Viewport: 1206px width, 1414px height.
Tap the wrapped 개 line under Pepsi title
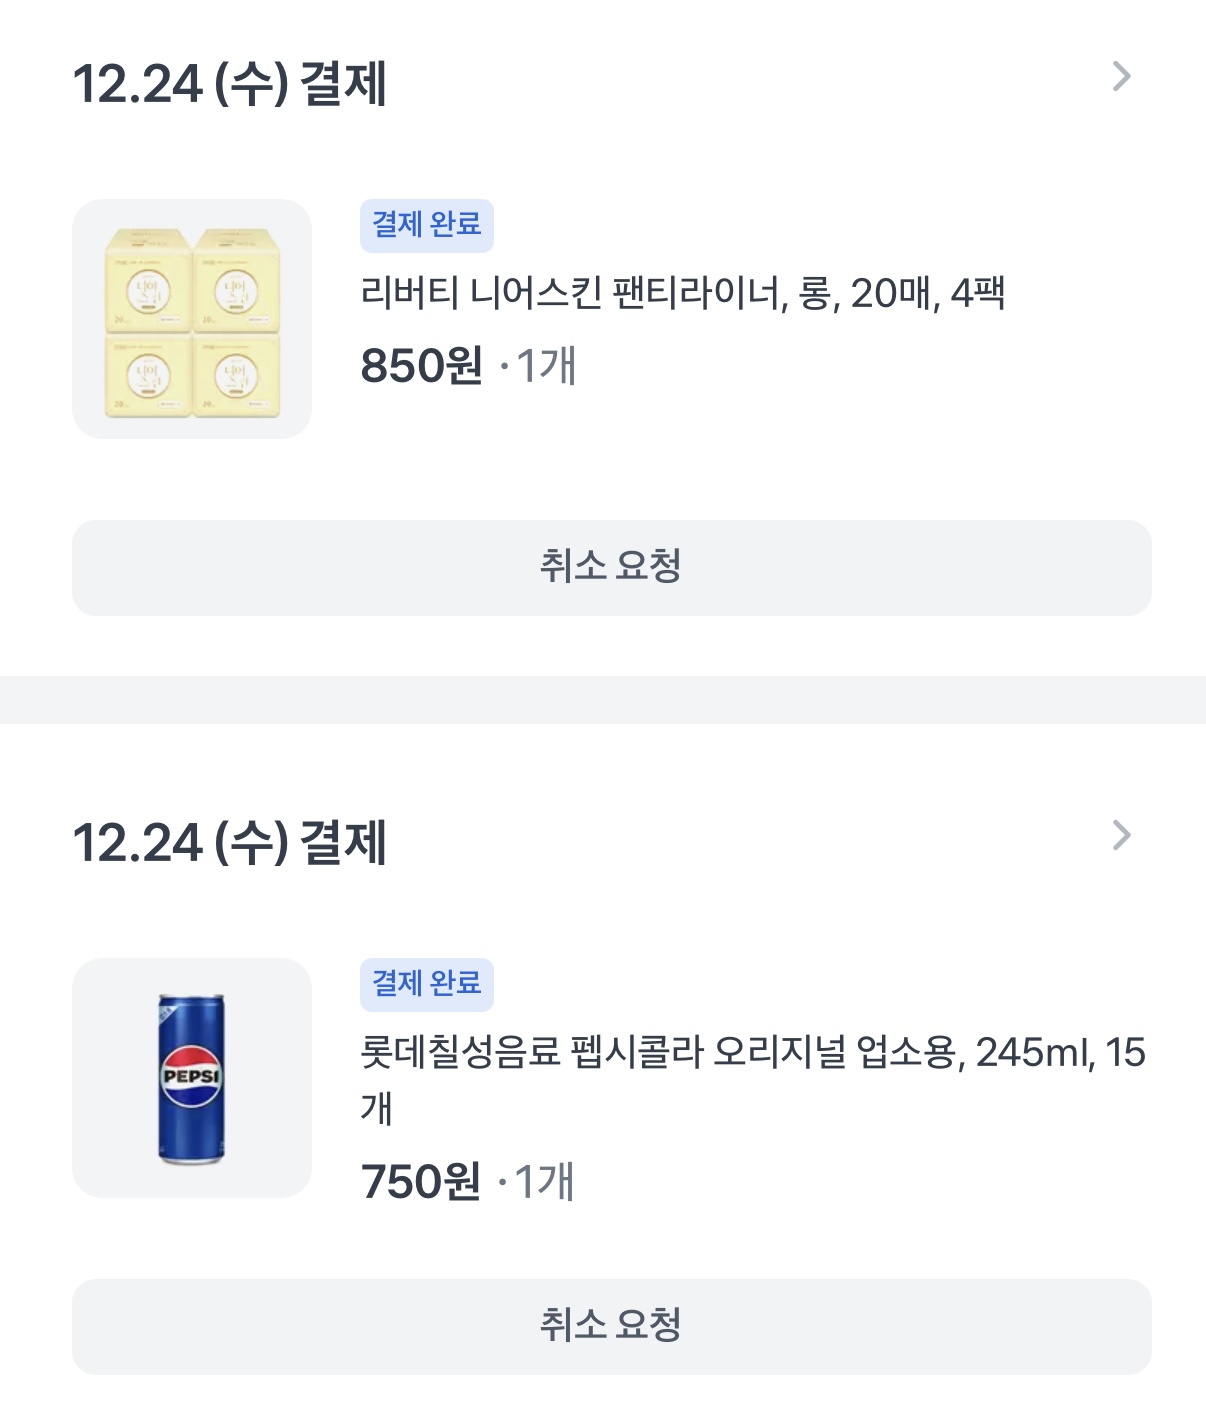click(376, 1109)
